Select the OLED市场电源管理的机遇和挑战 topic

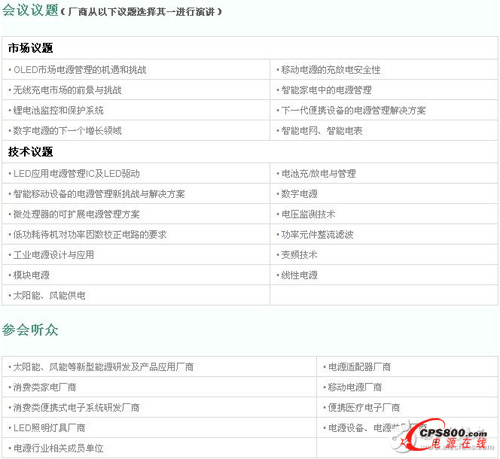(80, 70)
